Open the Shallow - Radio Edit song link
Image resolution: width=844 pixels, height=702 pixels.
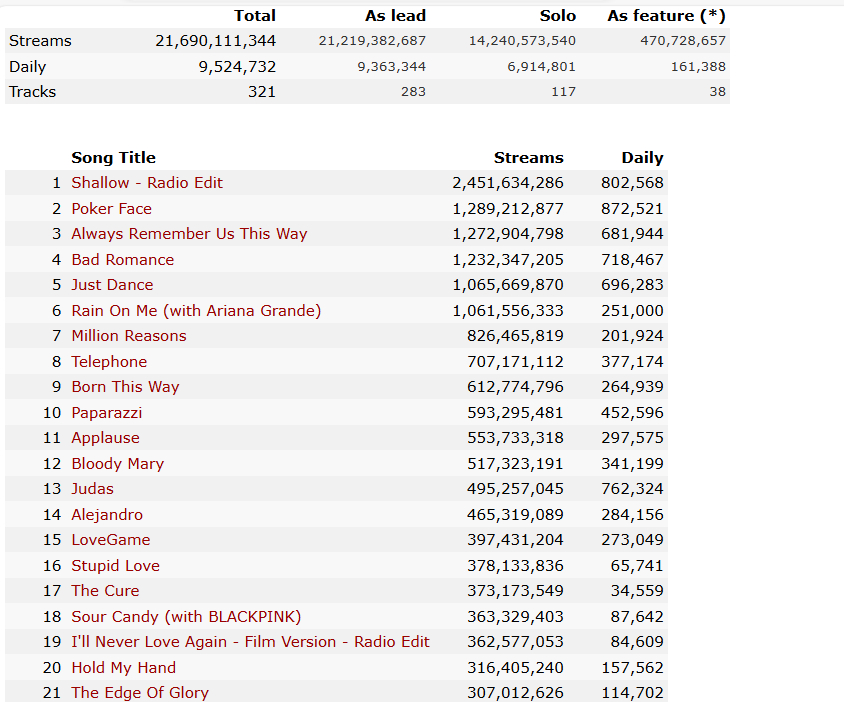point(147,182)
